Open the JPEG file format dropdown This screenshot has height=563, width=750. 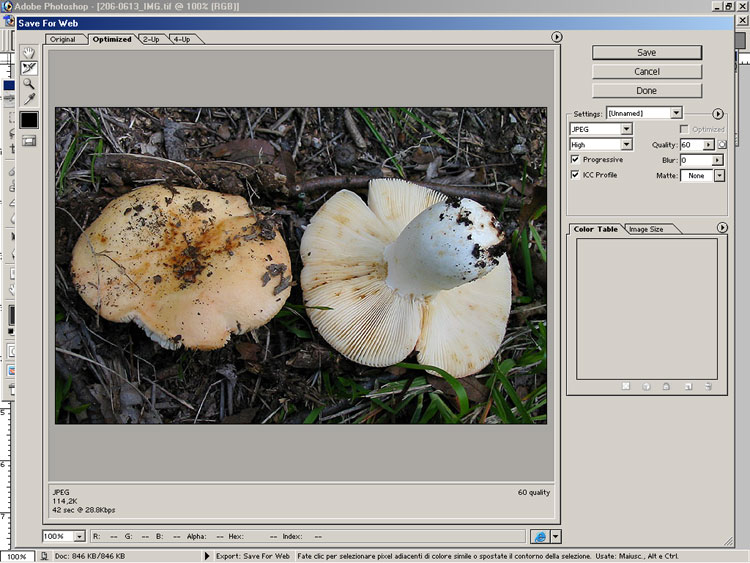(x=626, y=129)
